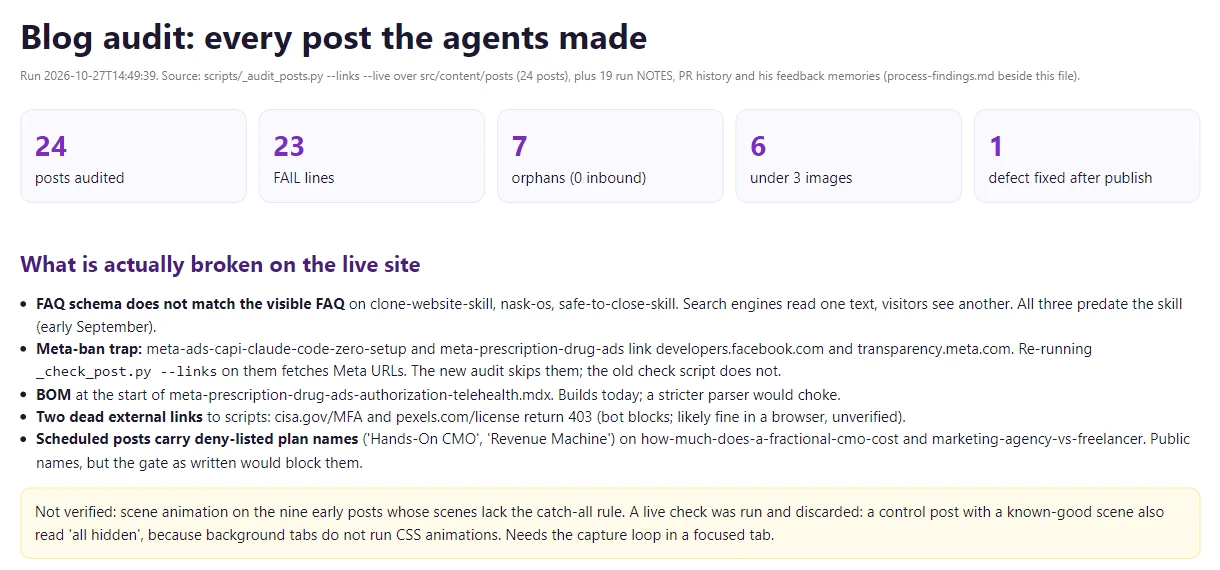Click the large number '23' in the FAIL card
The height and width of the screenshot is (570, 1220).
click(289, 146)
